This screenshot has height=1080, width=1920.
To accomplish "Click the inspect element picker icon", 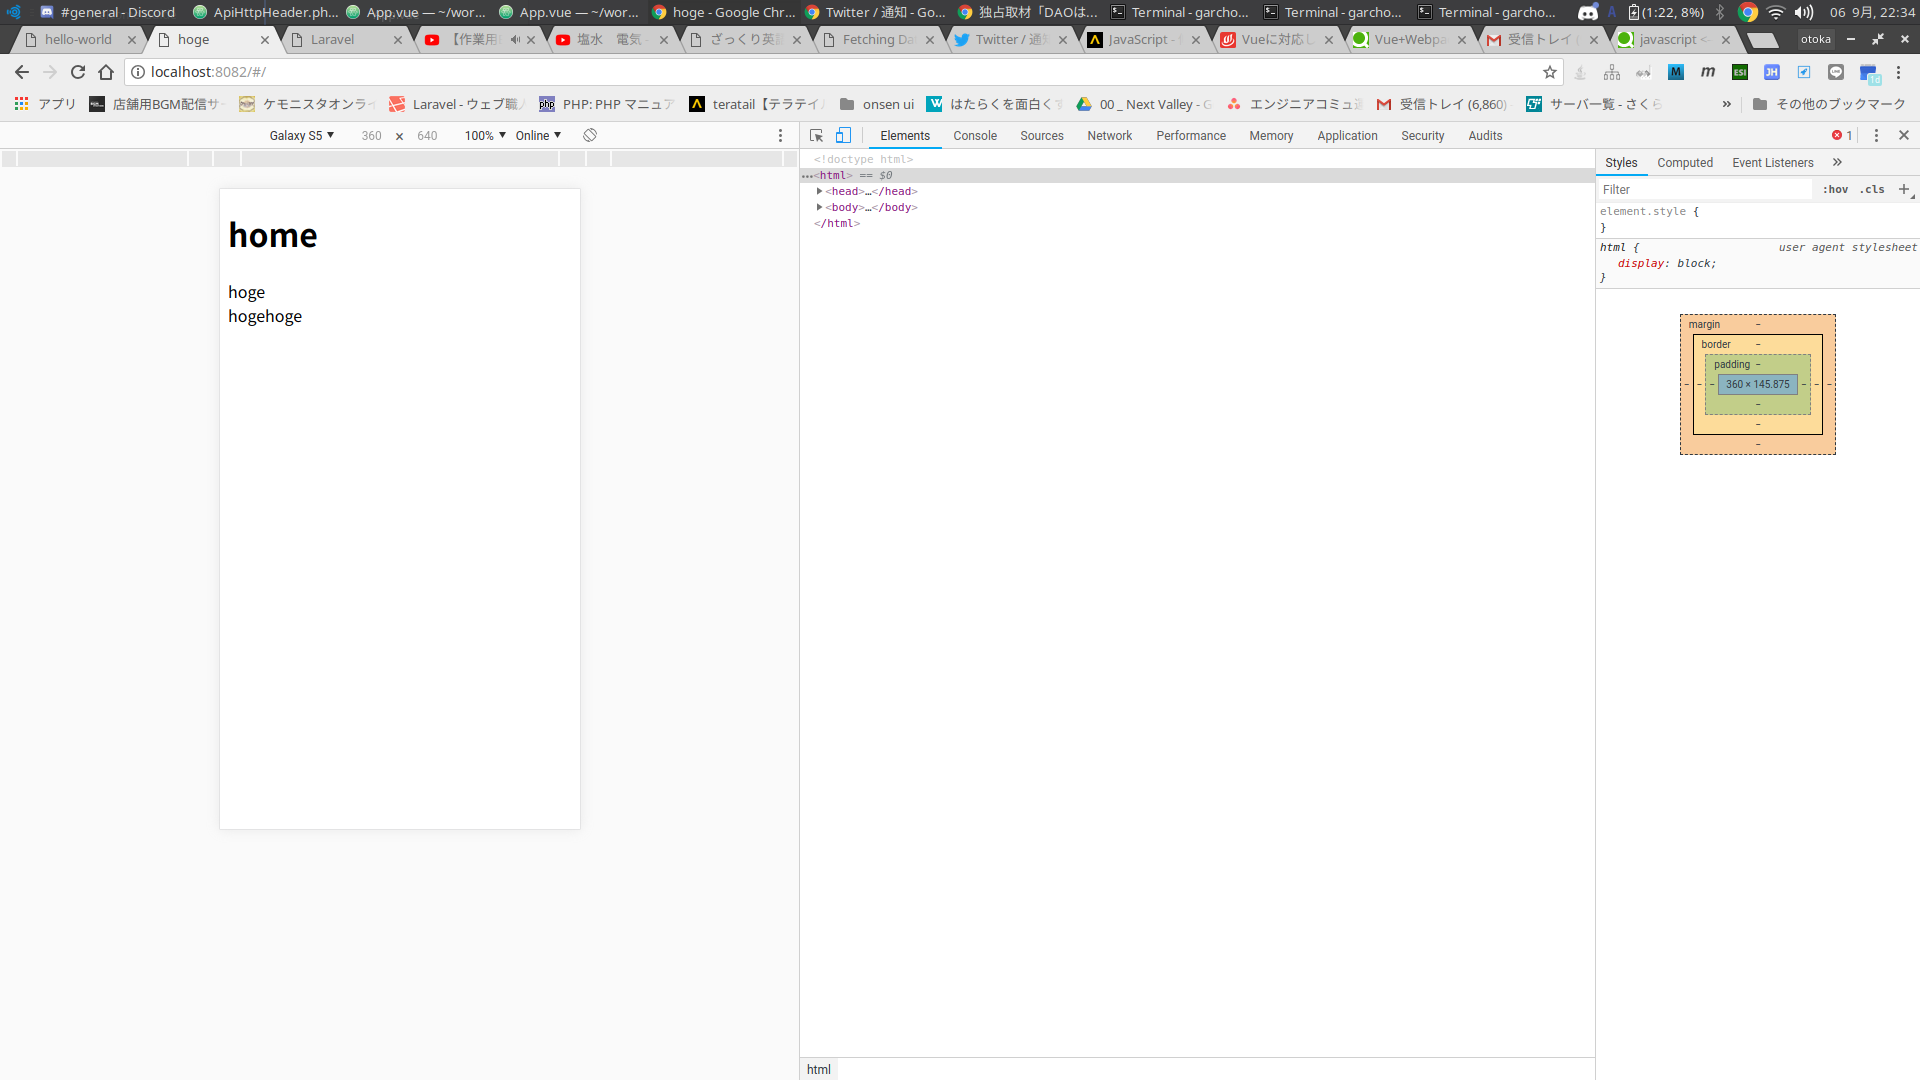I will pyautogui.click(x=816, y=136).
